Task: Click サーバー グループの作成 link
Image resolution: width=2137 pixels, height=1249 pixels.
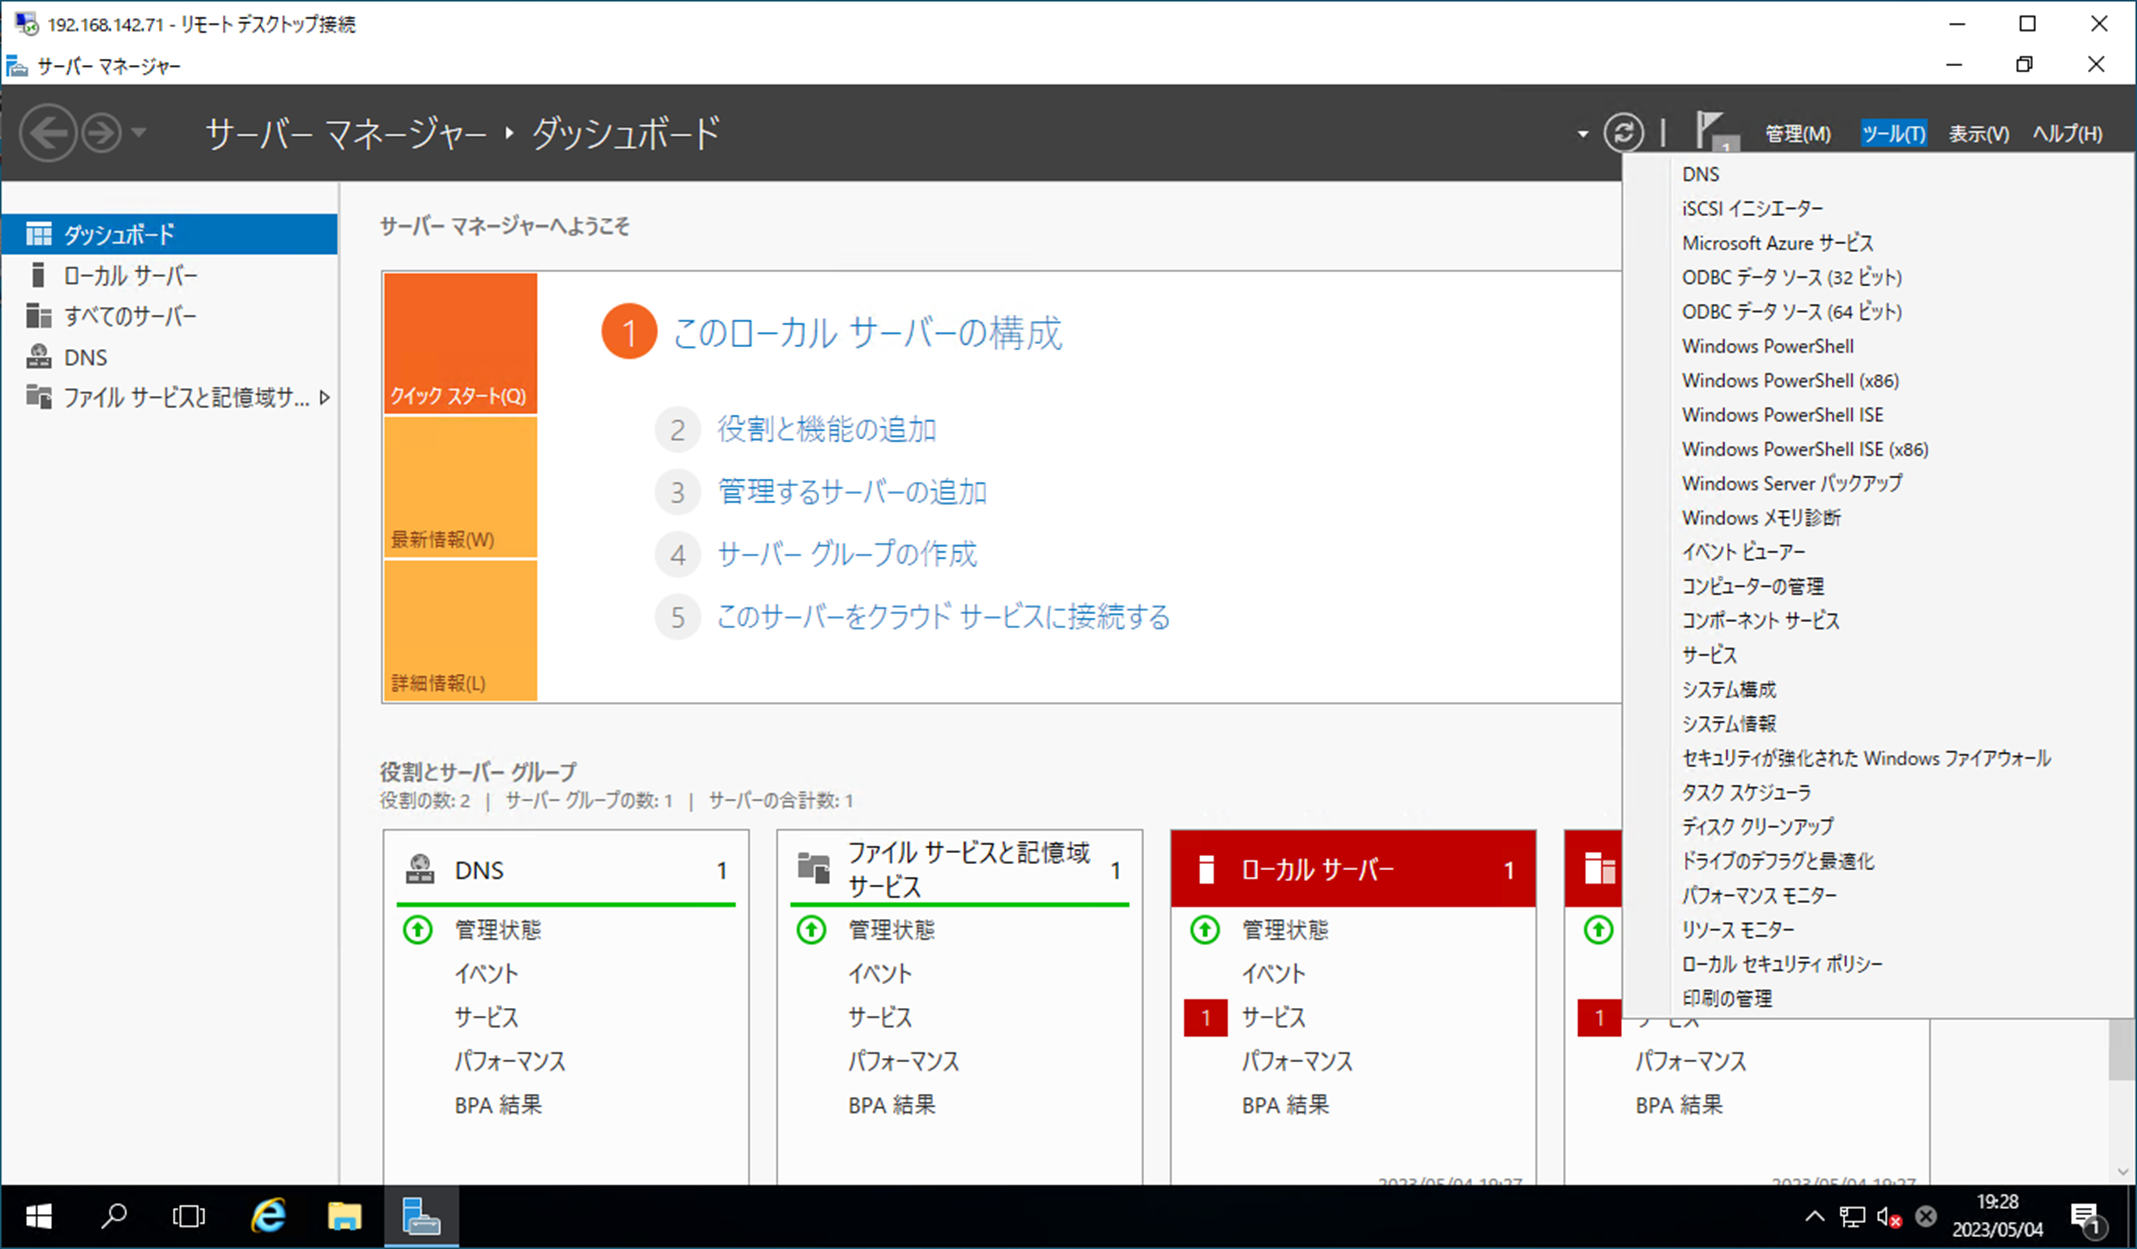Action: click(x=846, y=554)
